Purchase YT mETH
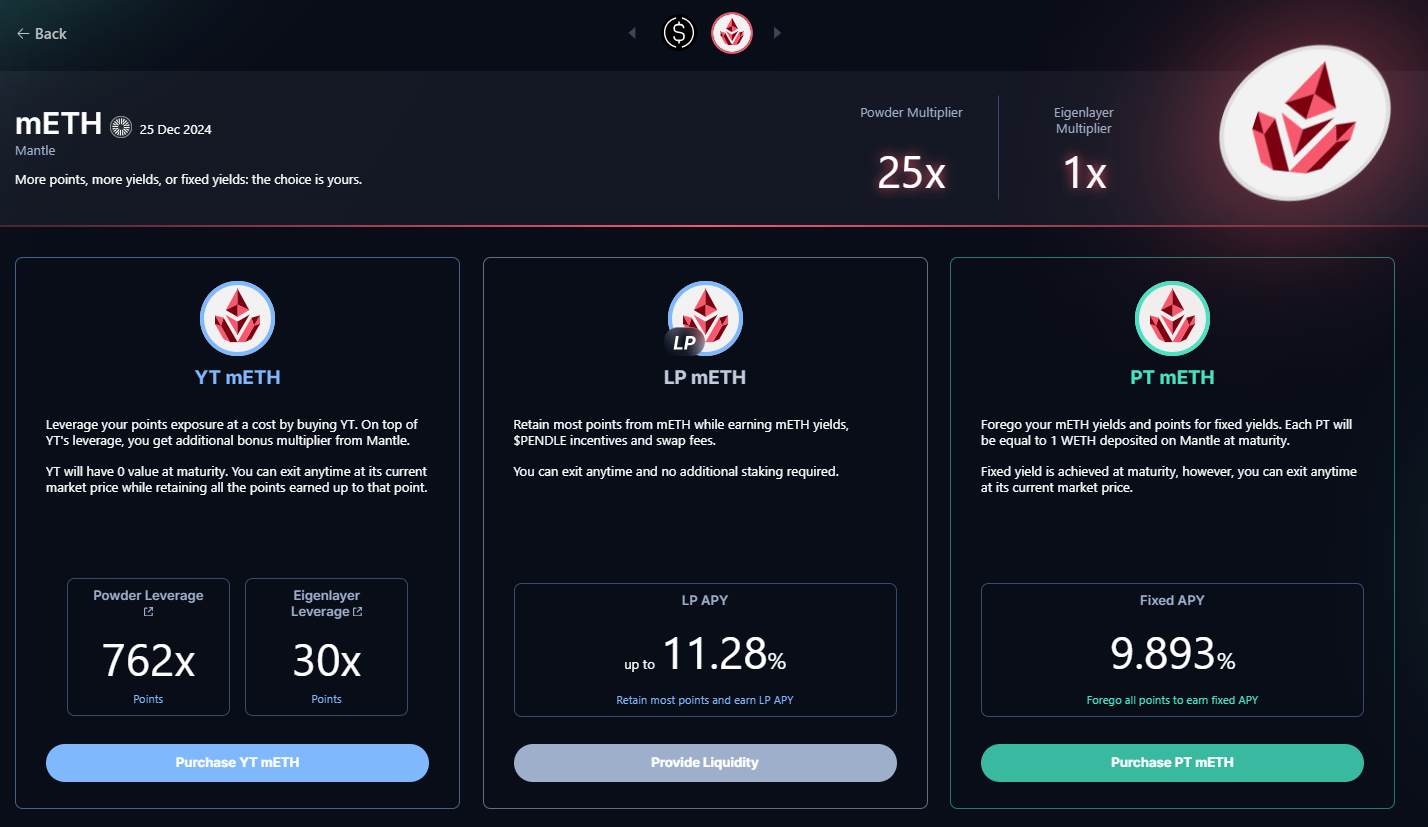 (237, 762)
